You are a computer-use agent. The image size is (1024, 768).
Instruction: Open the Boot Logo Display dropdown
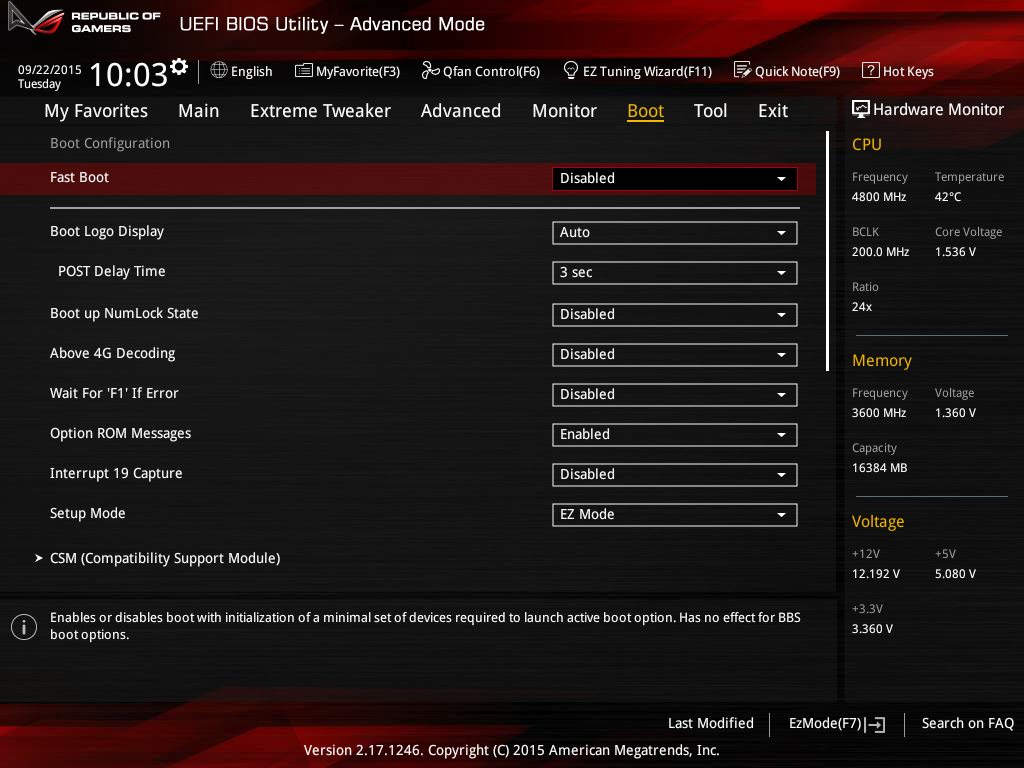tap(675, 232)
